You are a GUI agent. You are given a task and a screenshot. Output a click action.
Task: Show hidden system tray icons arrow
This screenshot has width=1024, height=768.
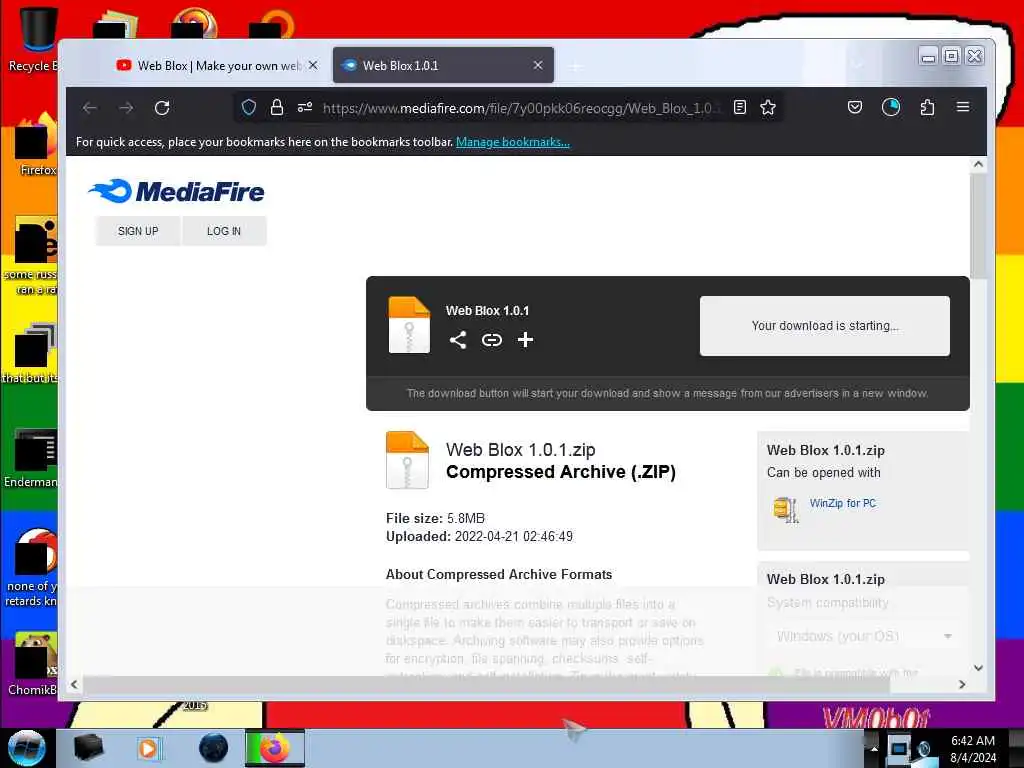pyautogui.click(x=874, y=748)
